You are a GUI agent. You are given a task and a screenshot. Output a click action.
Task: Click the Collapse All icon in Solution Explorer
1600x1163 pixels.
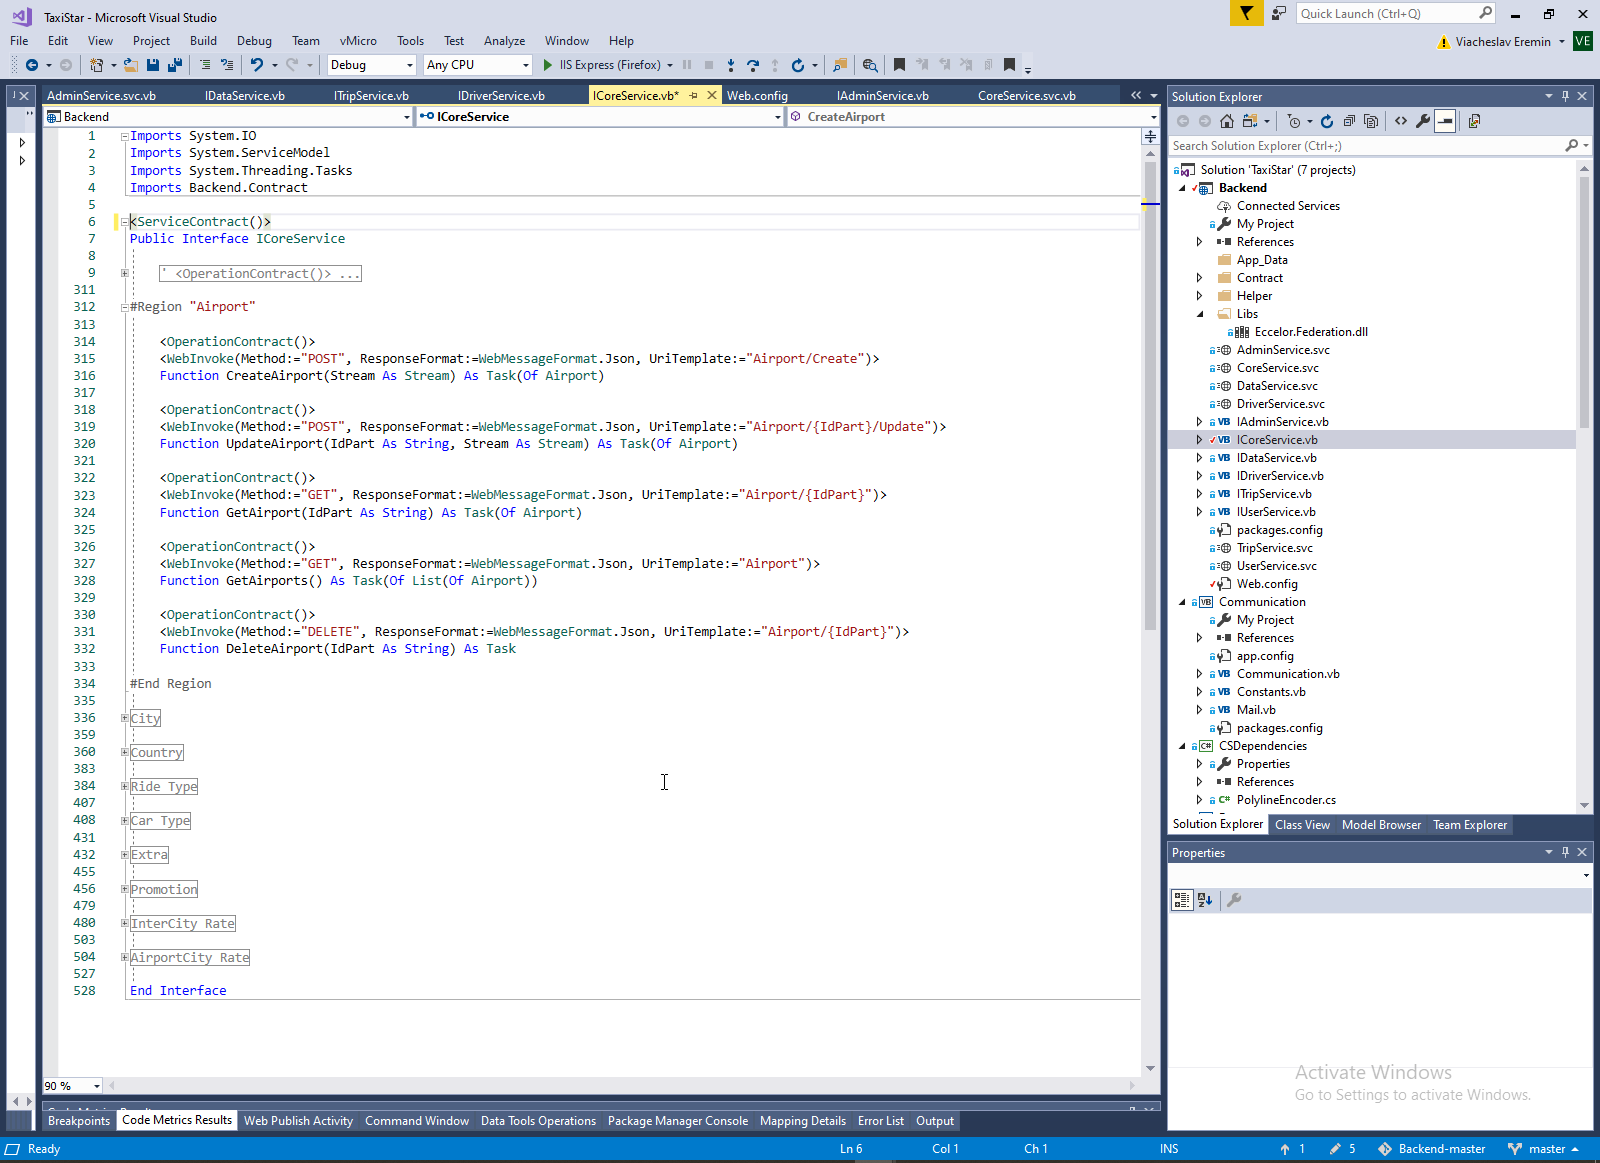click(1349, 121)
